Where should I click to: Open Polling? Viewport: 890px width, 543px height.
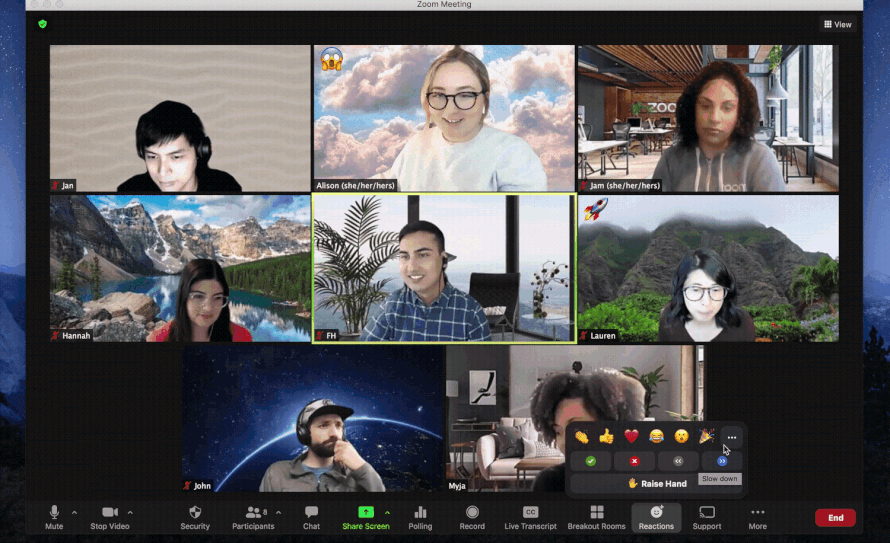420,517
